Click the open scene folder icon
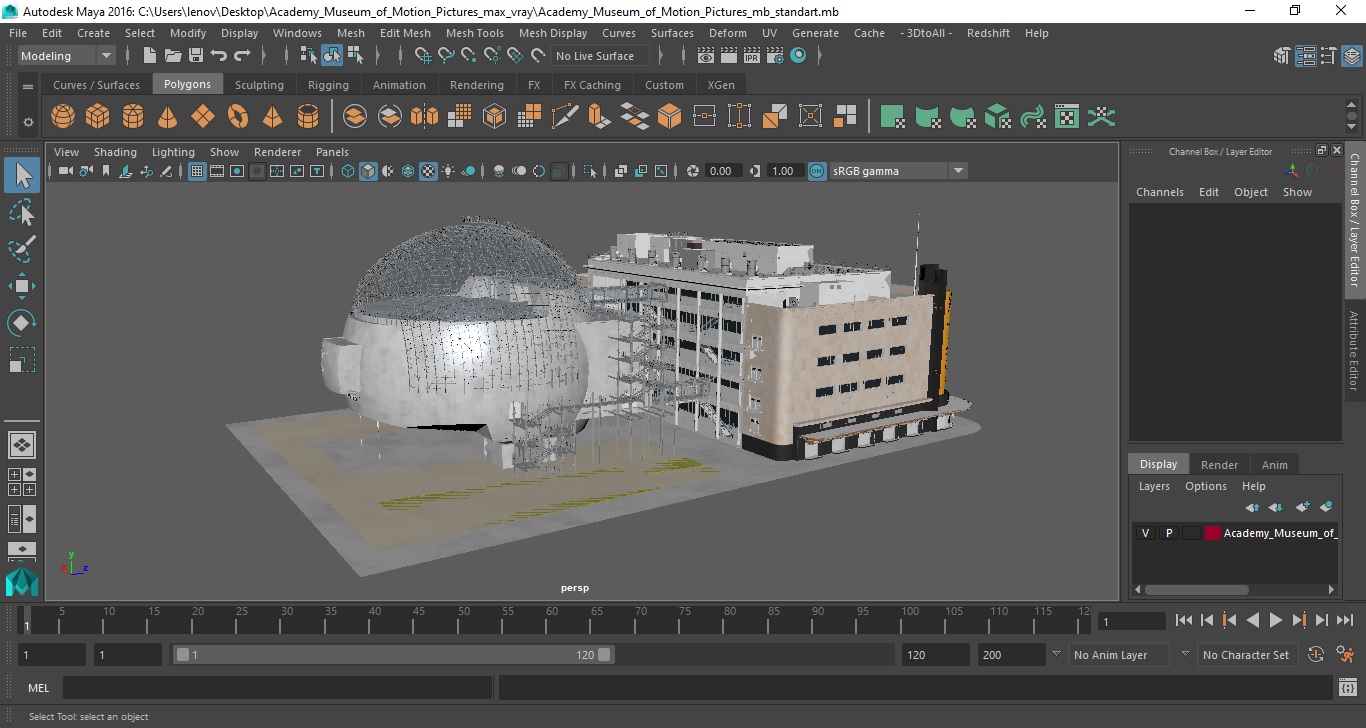The height and width of the screenshot is (728, 1366). tap(173, 56)
